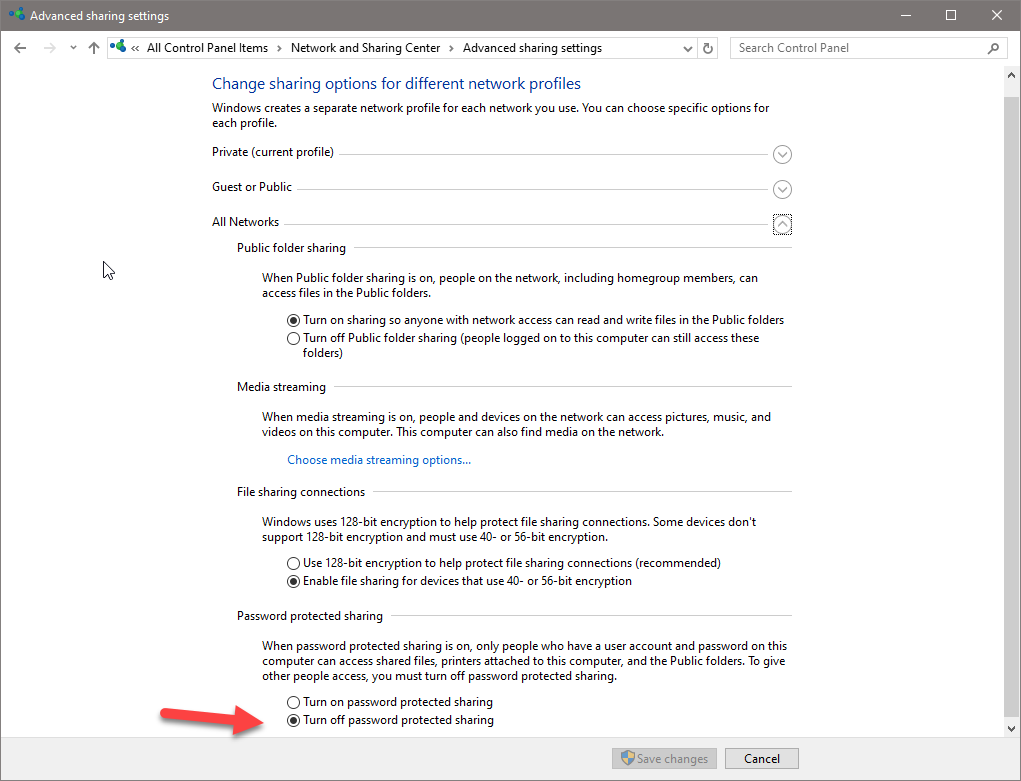Go to All Control Panel Items breadcrumb
The image size is (1021, 781).
point(207,48)
